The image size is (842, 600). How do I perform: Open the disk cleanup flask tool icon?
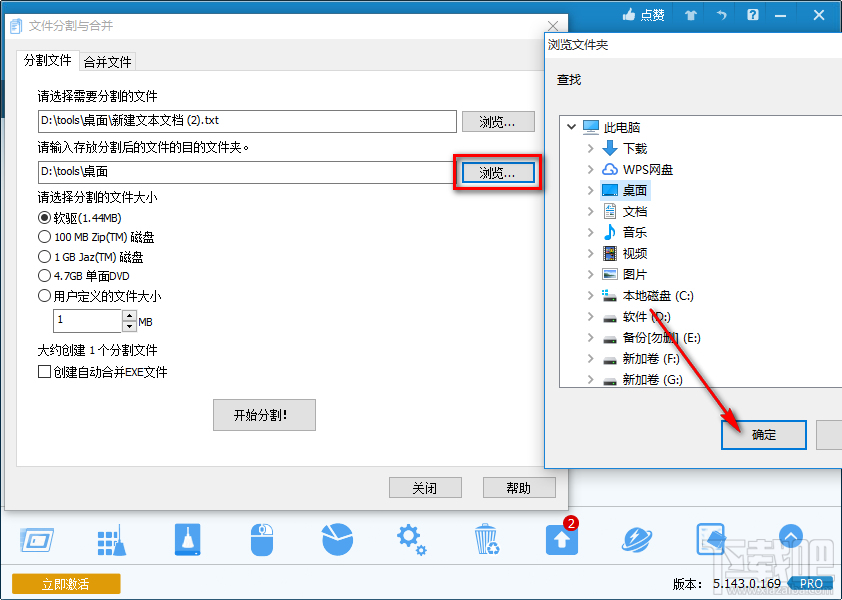tap(186, 538)
